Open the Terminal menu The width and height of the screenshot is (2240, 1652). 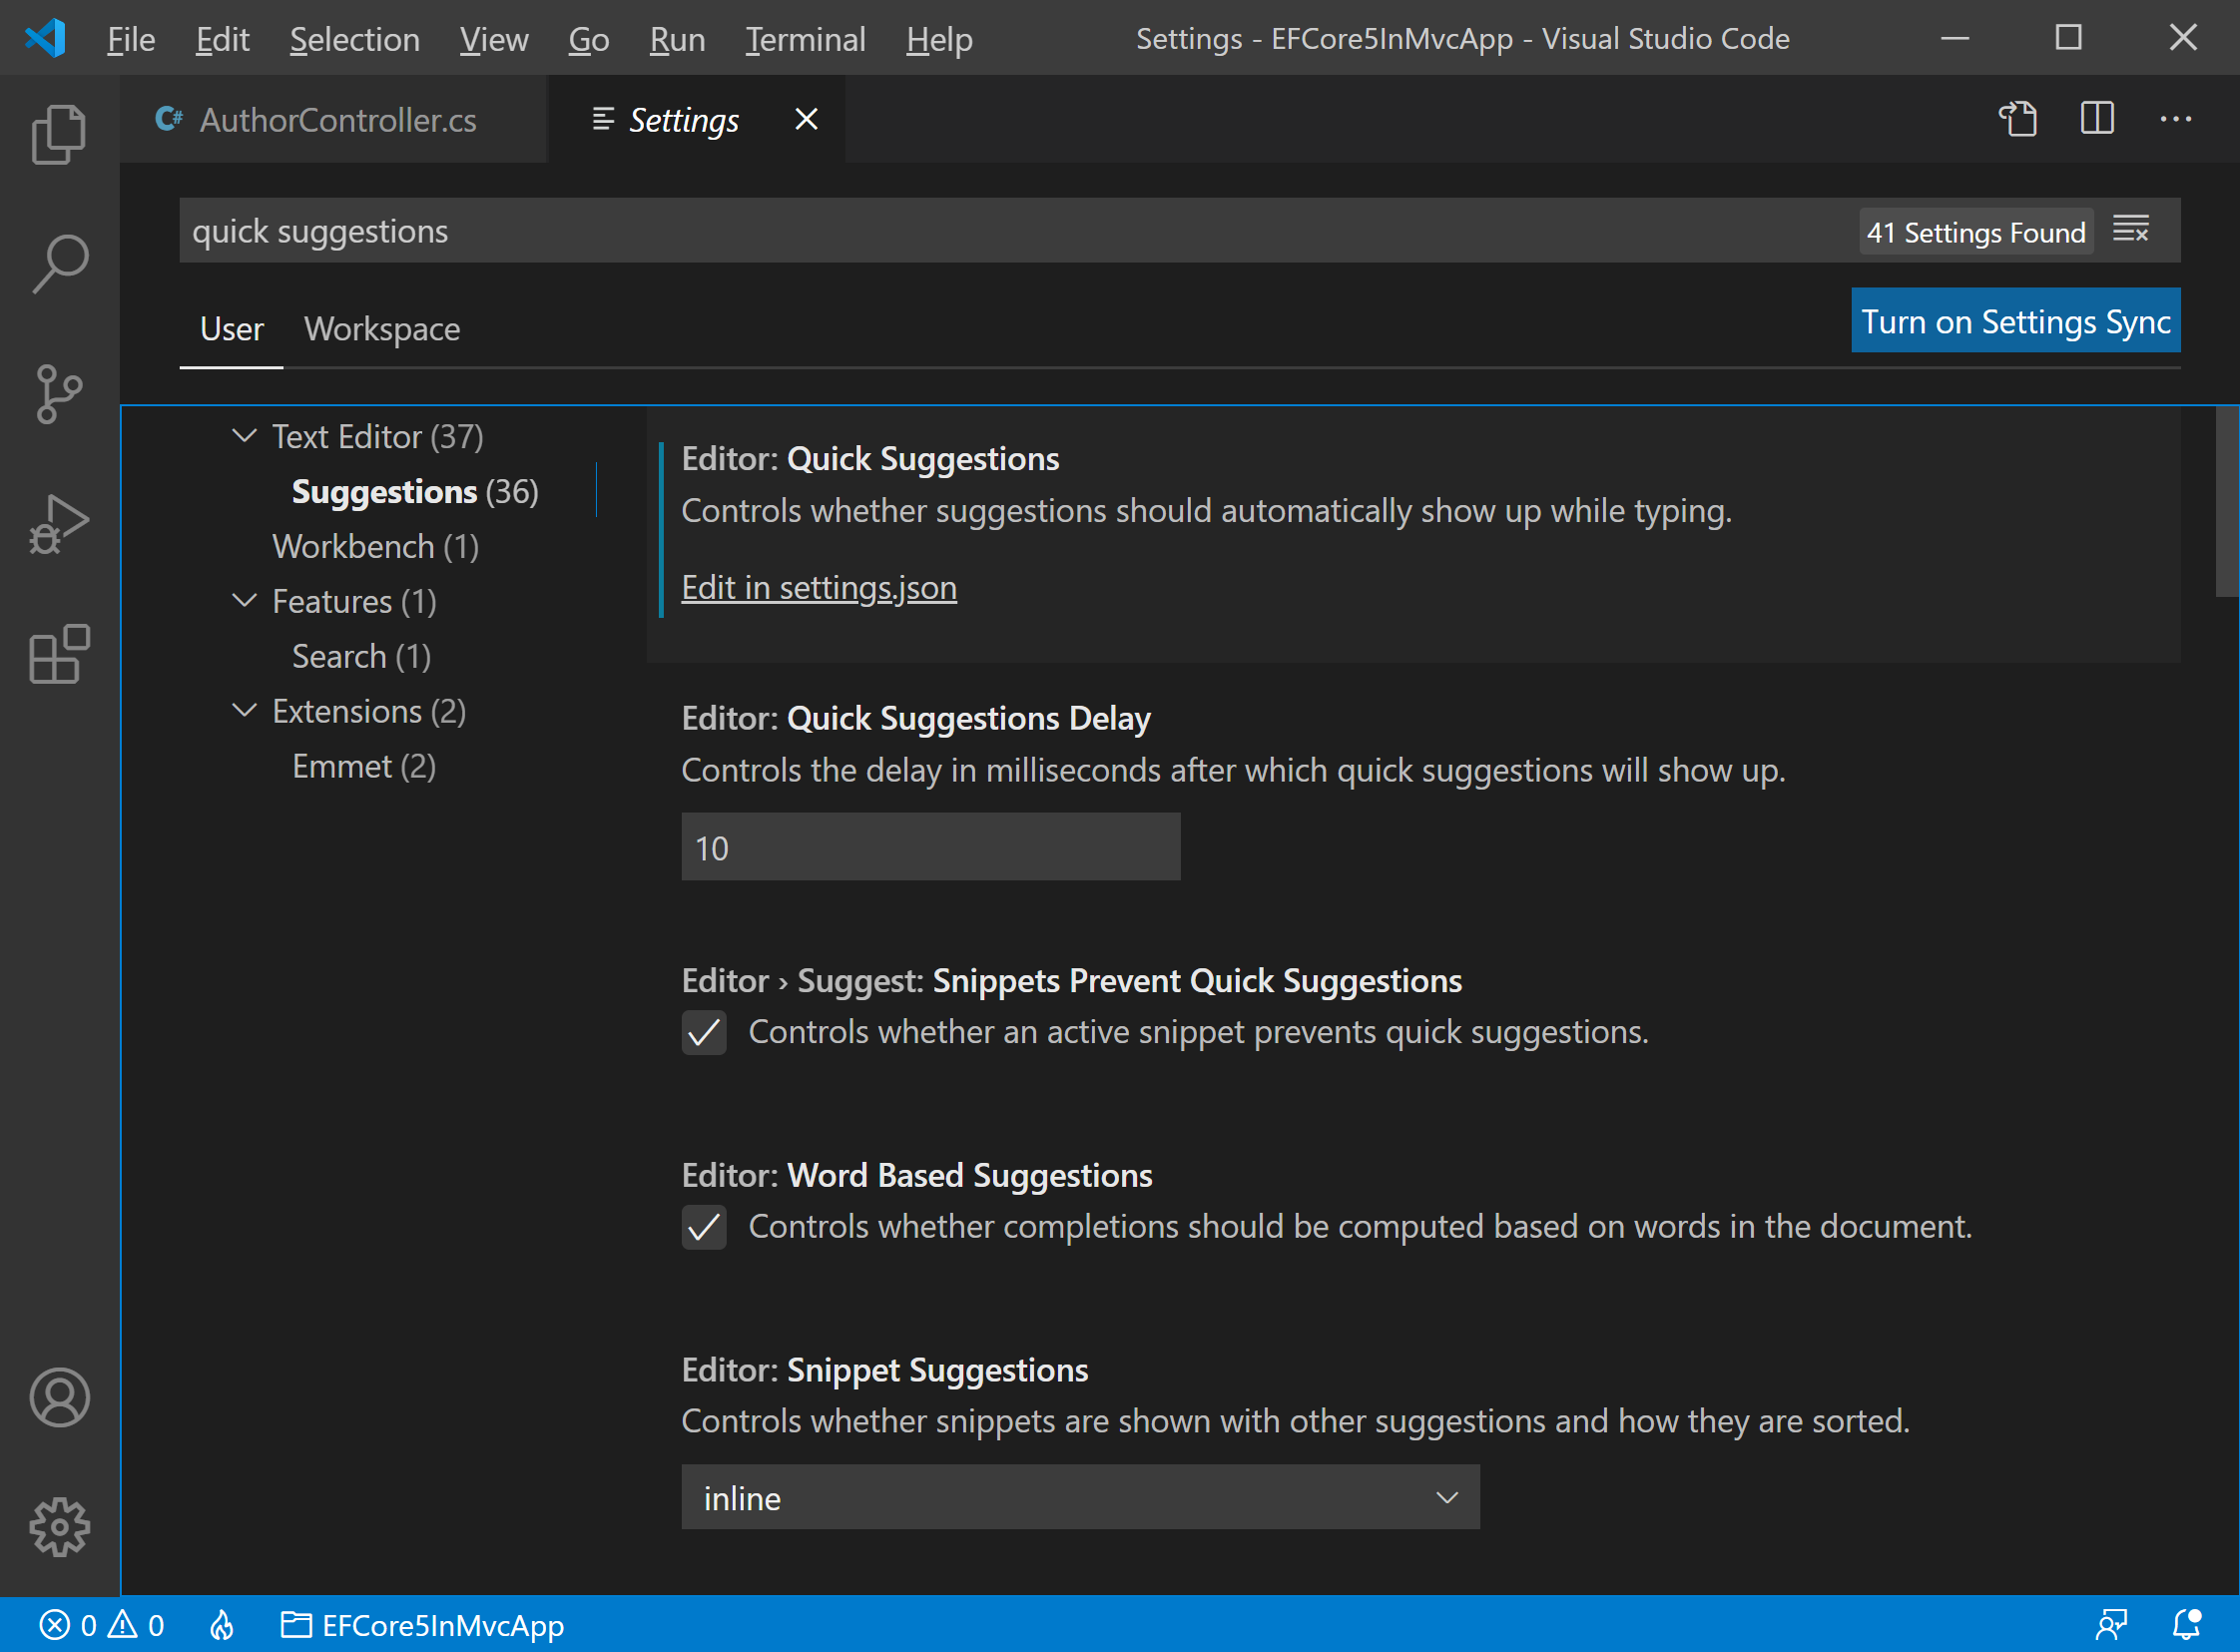pos(805,40)
